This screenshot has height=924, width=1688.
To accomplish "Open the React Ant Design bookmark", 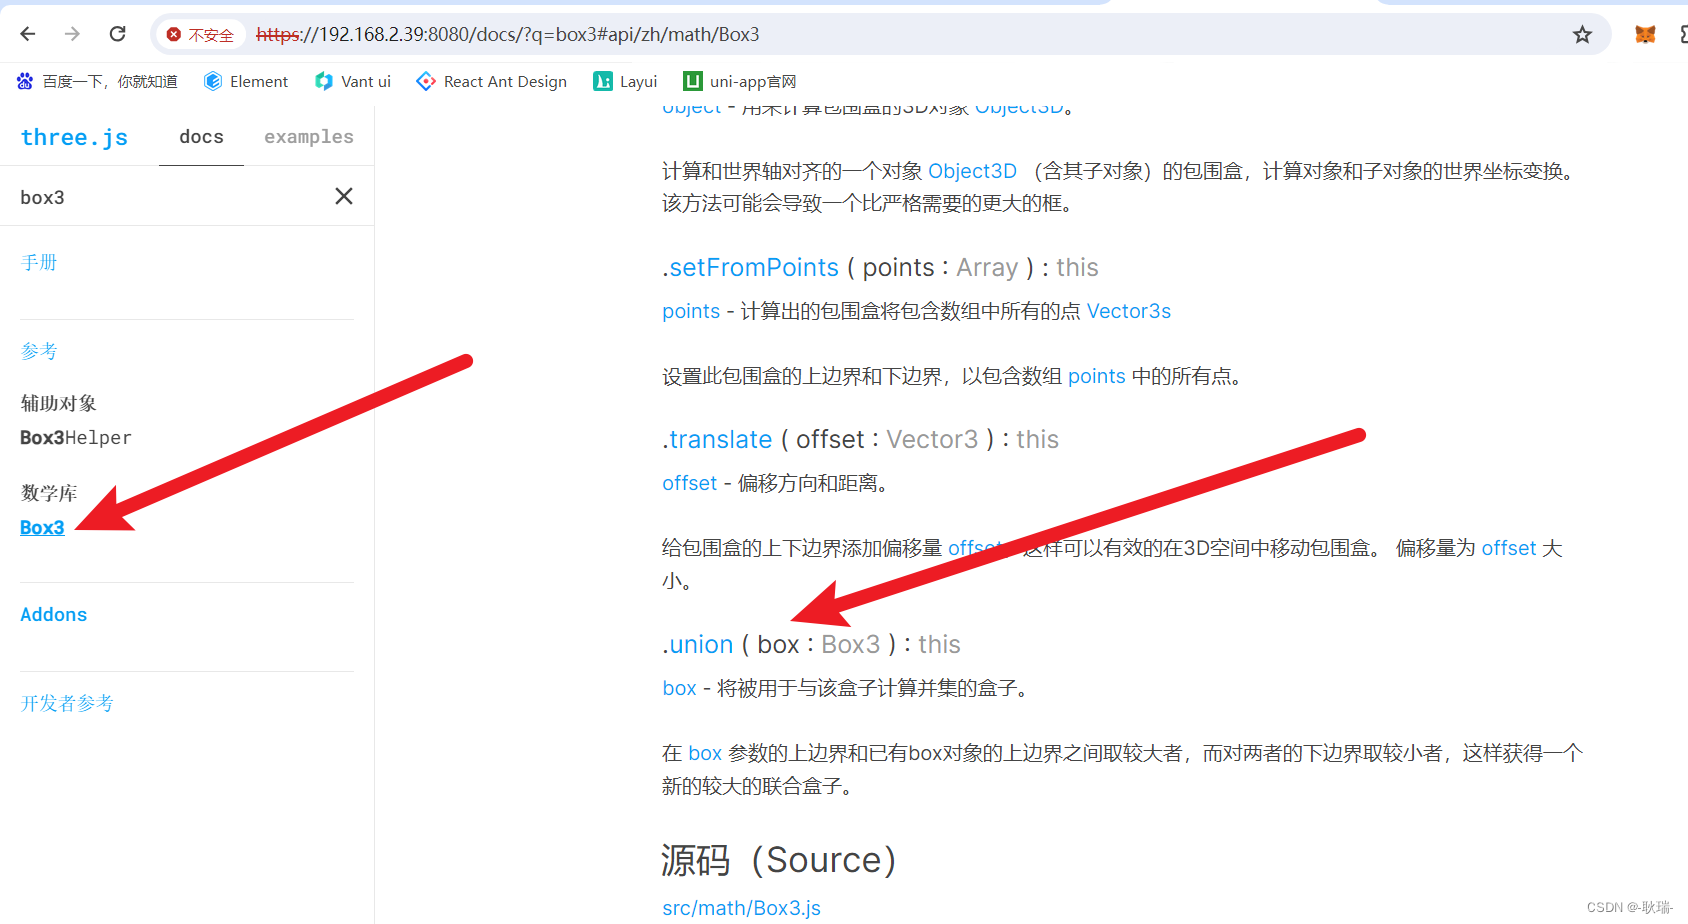I will (x=492, y=82).
